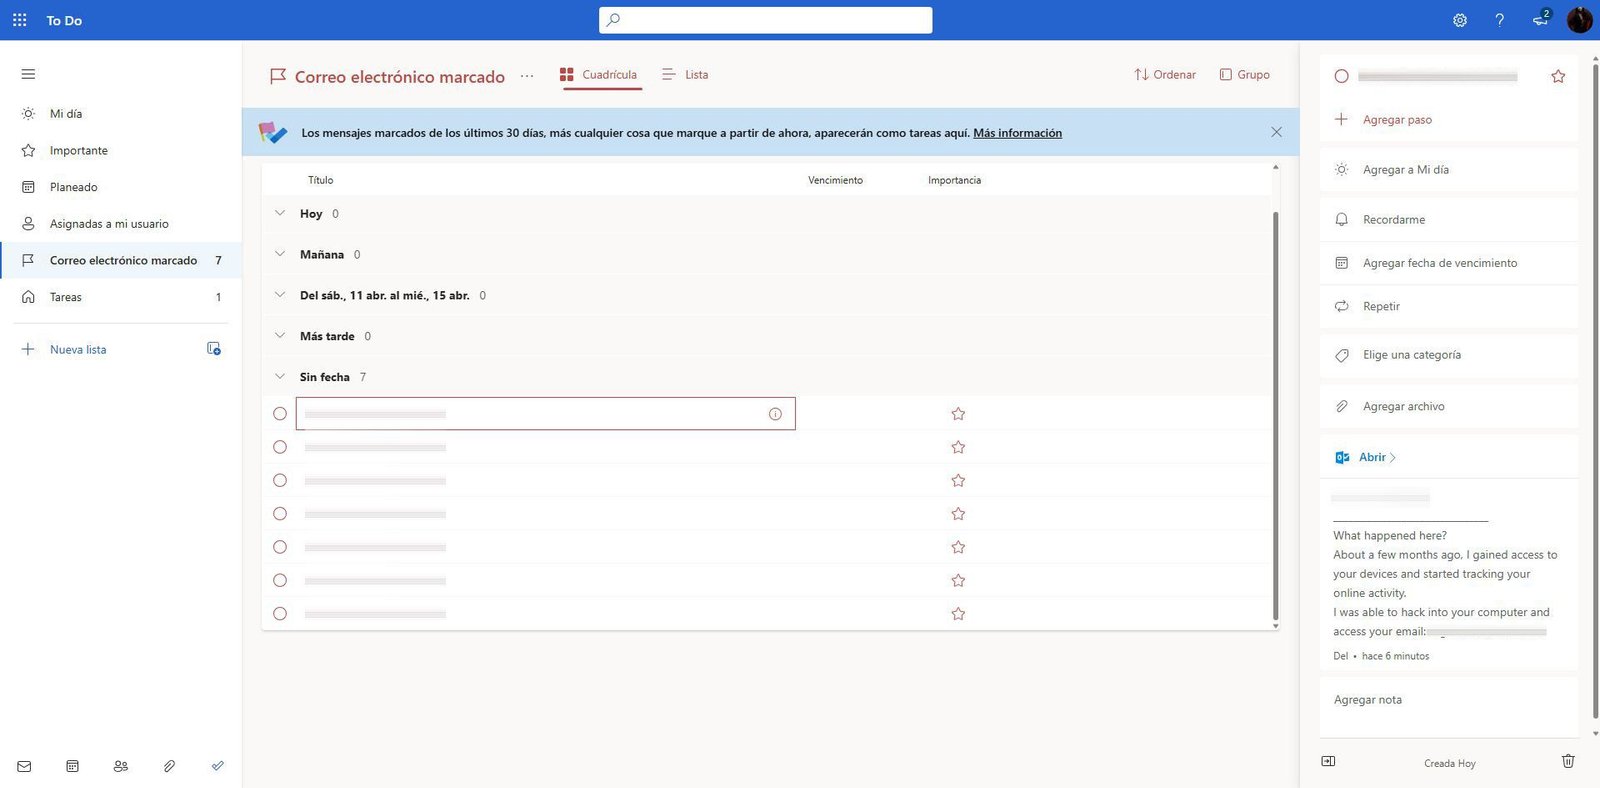
Task: Open People from the bottom bar
Action: click(121, 766)
